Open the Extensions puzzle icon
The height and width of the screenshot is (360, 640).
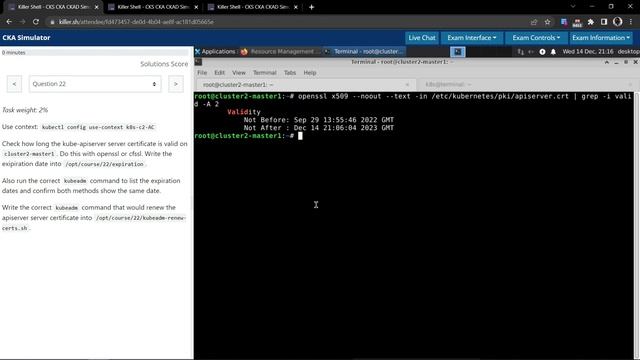pyautogui.click(x=591, y=22)
